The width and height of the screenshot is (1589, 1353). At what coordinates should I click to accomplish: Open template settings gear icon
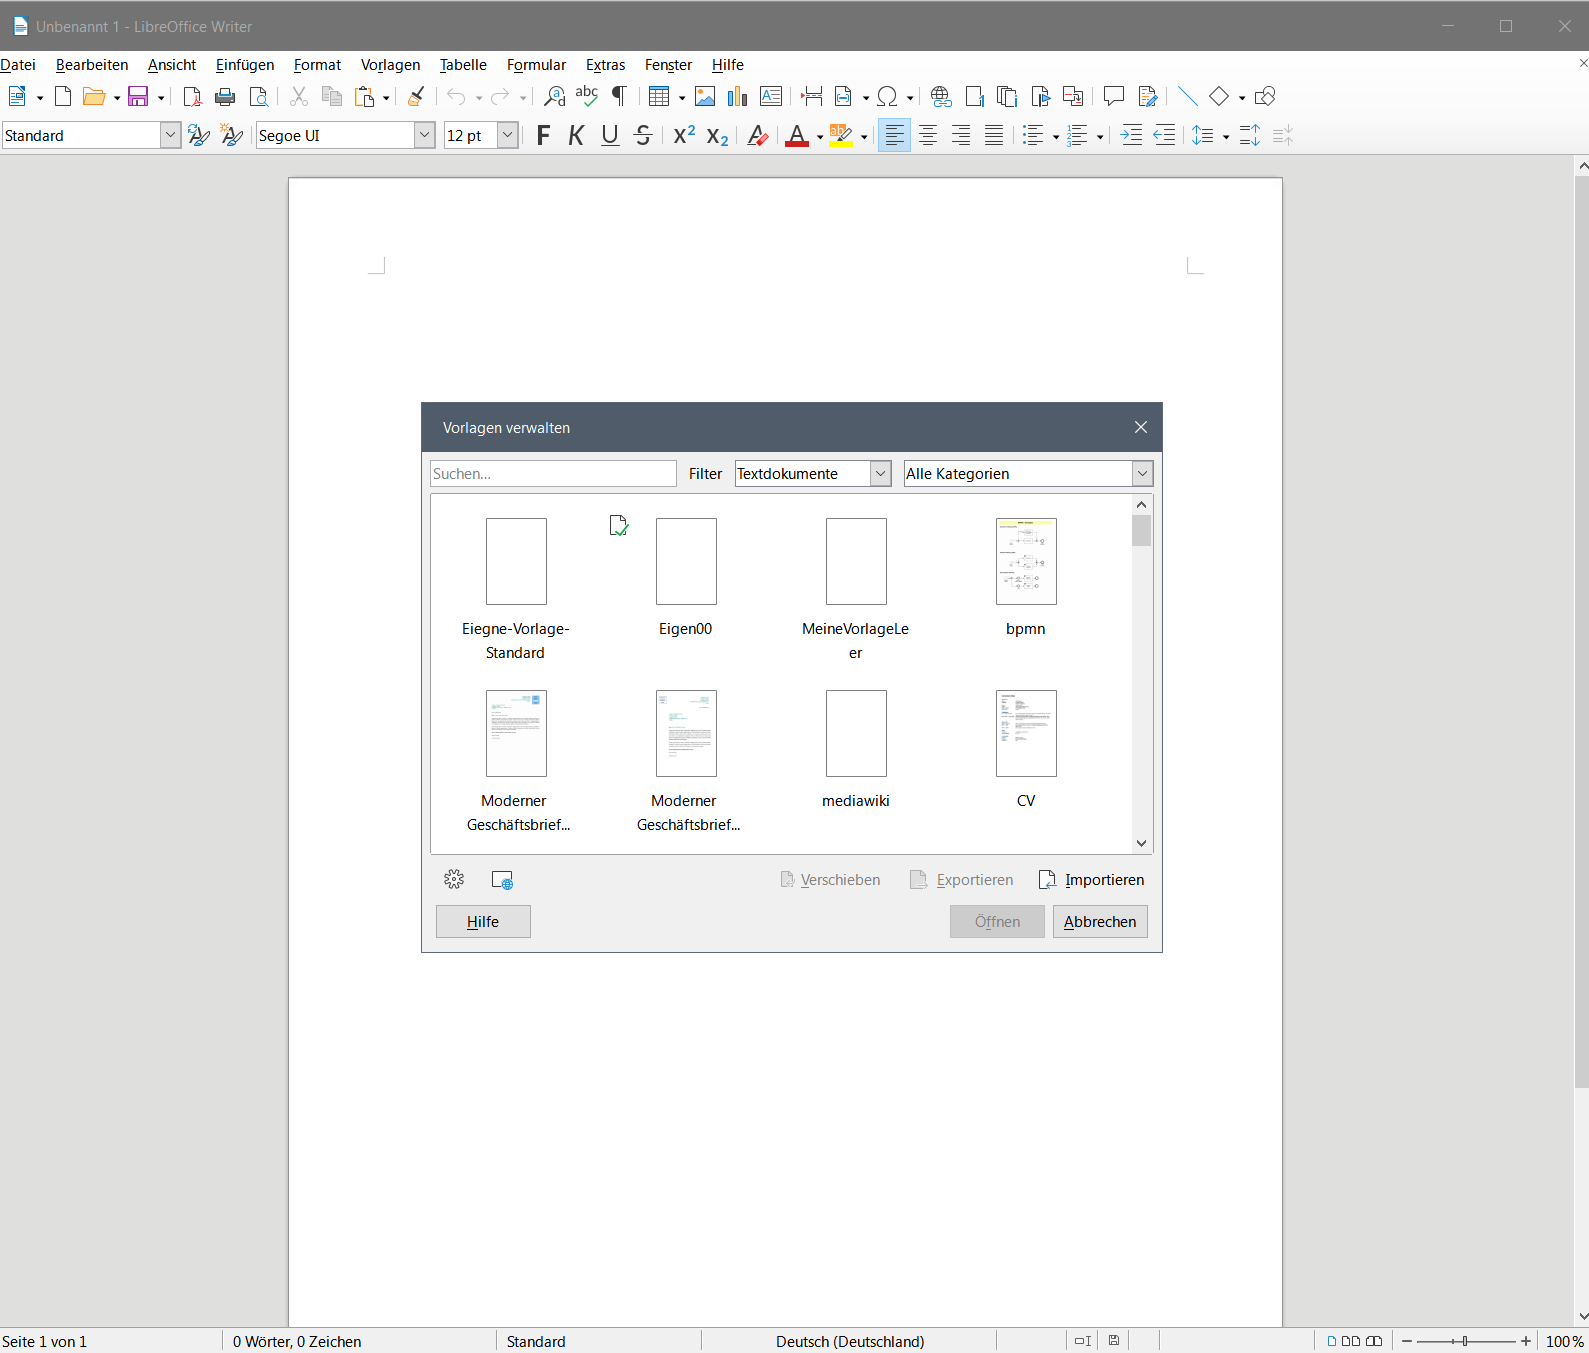point(454,880)
